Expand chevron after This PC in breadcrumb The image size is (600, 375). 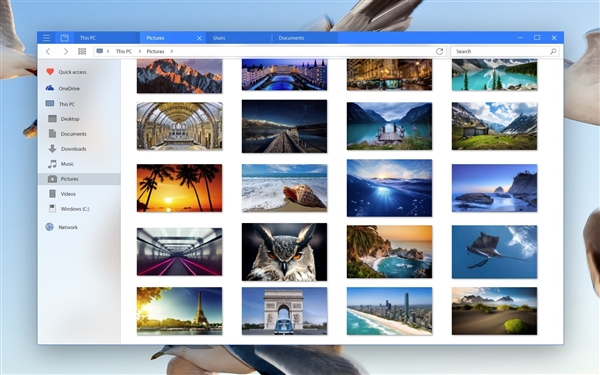tap(140, 51)
